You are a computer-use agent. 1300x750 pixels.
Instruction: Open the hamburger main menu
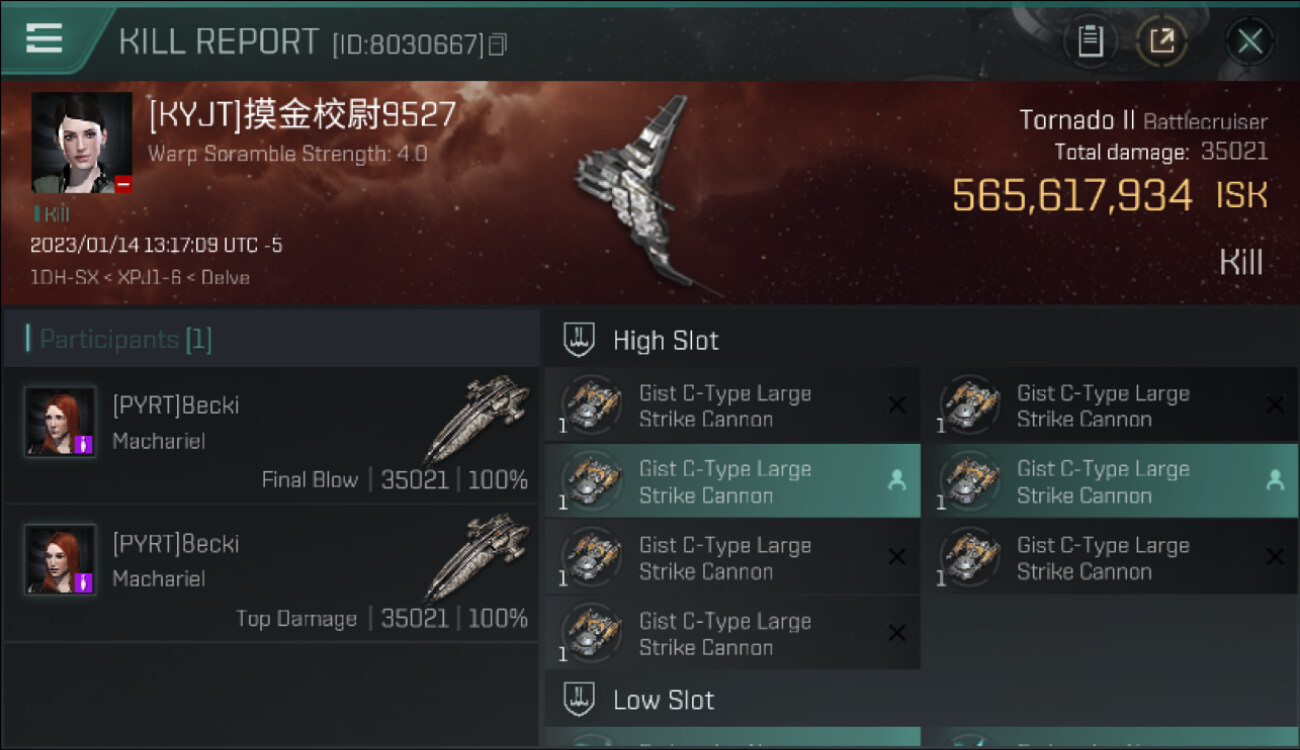[44, 38]
